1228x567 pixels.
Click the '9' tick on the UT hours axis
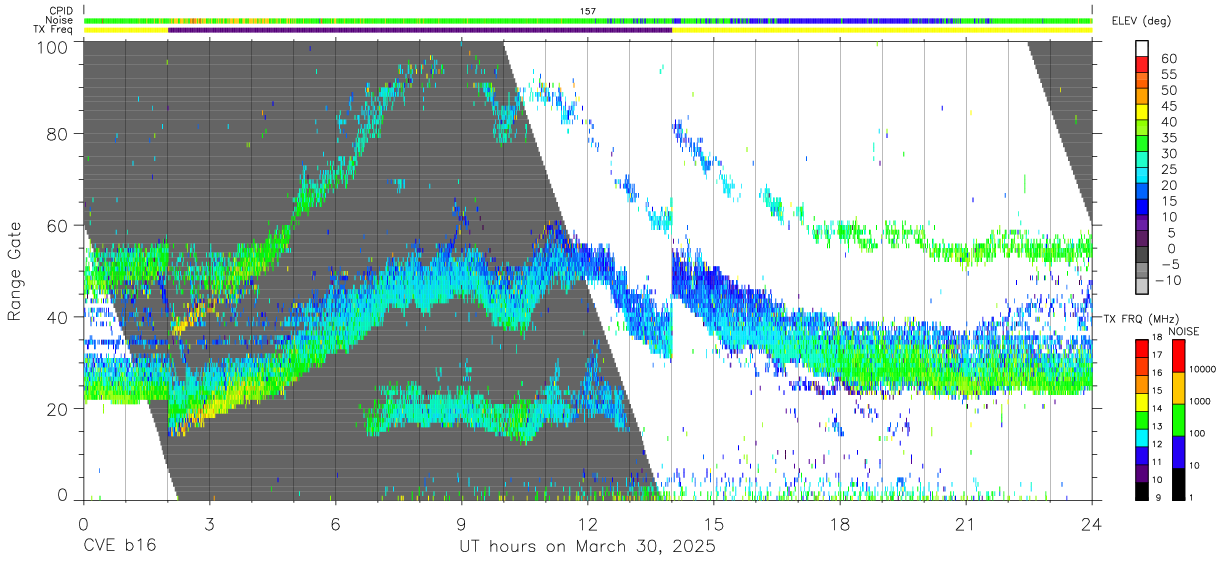(462, 523)
